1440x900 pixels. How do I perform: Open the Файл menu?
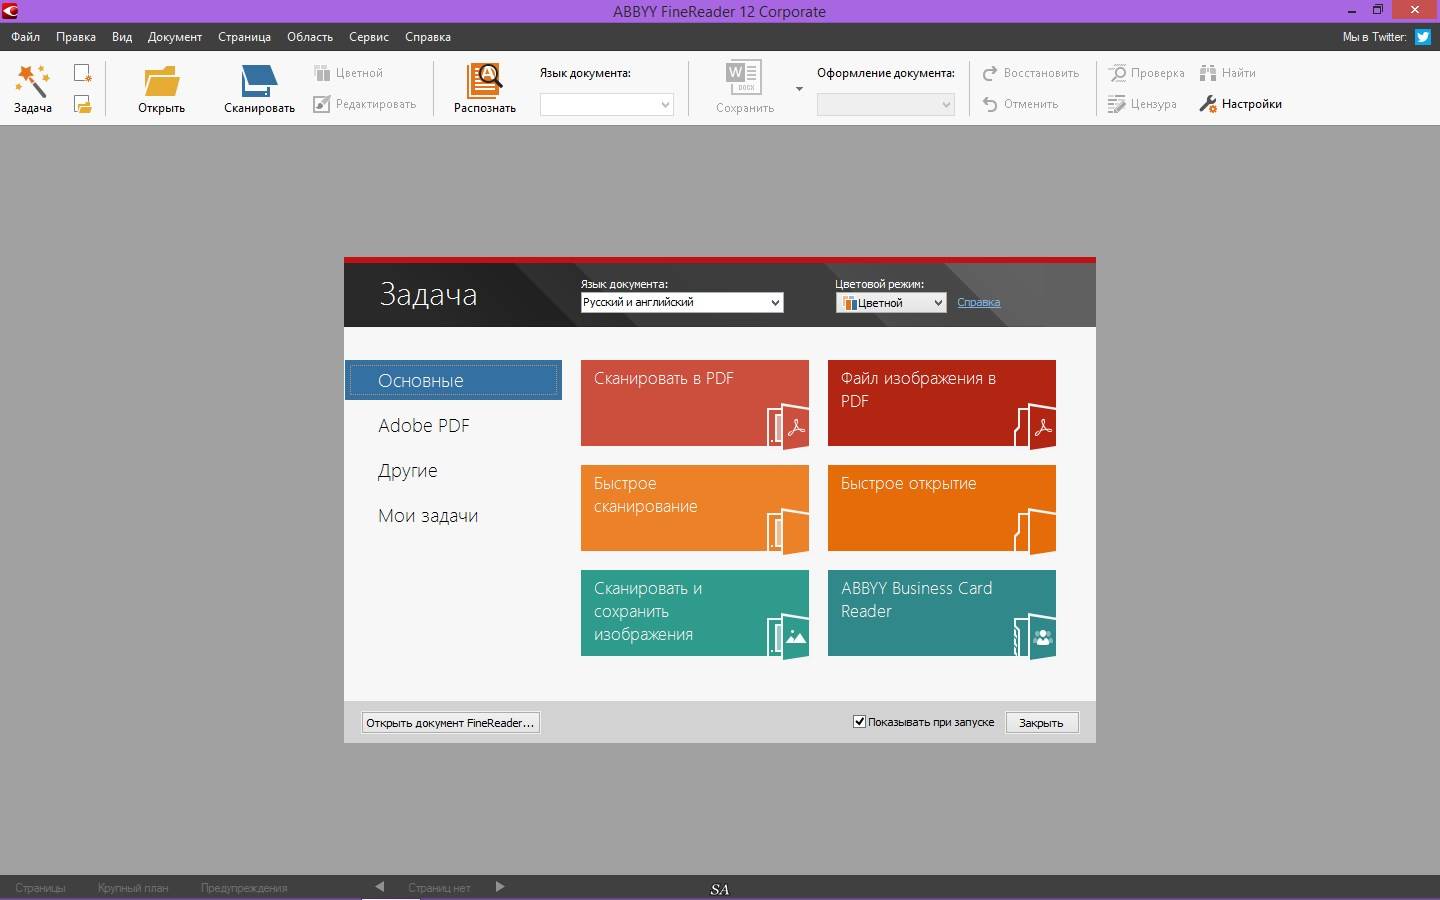tap(26, 37)
